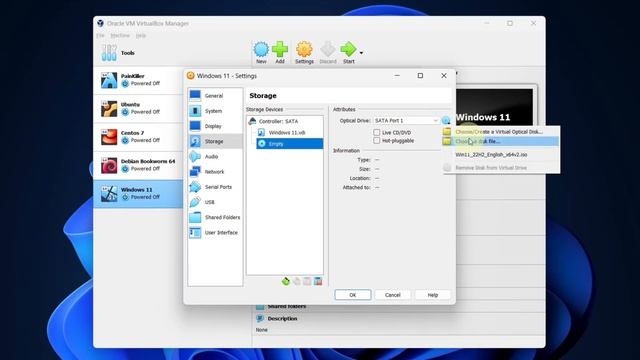Select the Ubuntu virtual machine
The height and width of the screenshot is (360, 640).
(x=138, y=109)
